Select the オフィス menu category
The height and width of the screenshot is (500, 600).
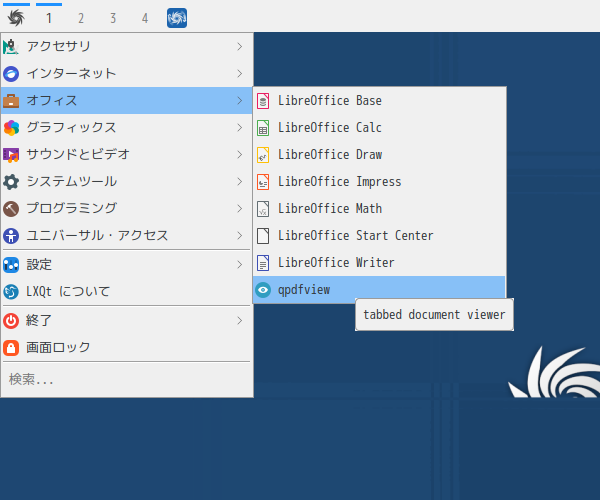click(127, 101)
